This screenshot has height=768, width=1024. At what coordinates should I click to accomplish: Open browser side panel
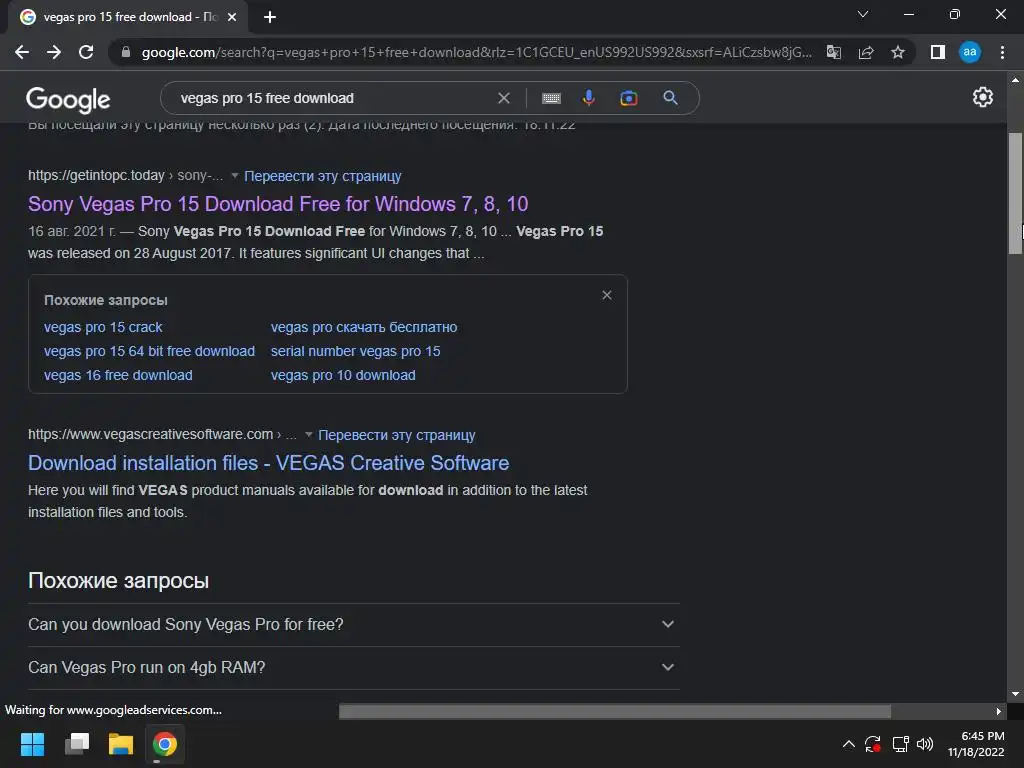coord(938,52)
